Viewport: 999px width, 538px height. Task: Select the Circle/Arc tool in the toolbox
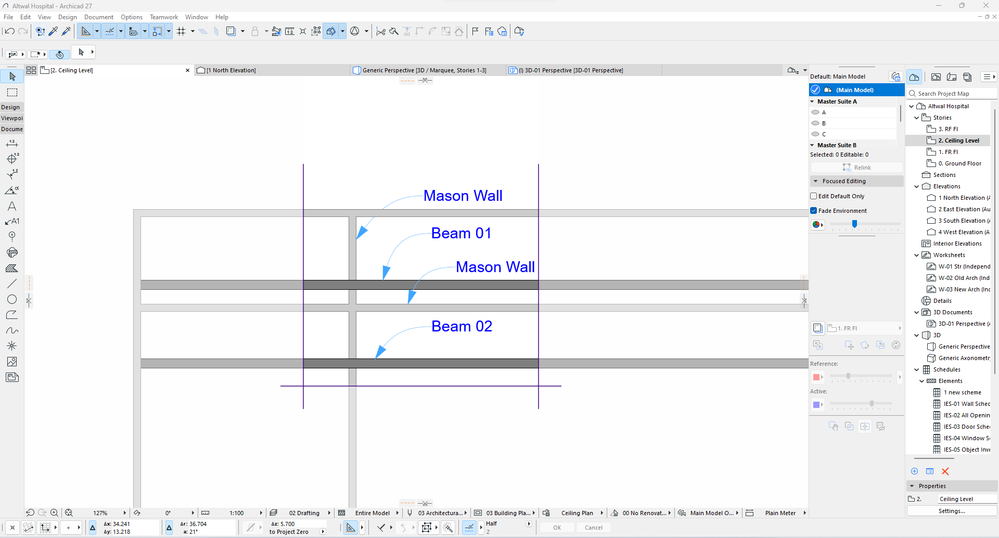click(12, 299)
